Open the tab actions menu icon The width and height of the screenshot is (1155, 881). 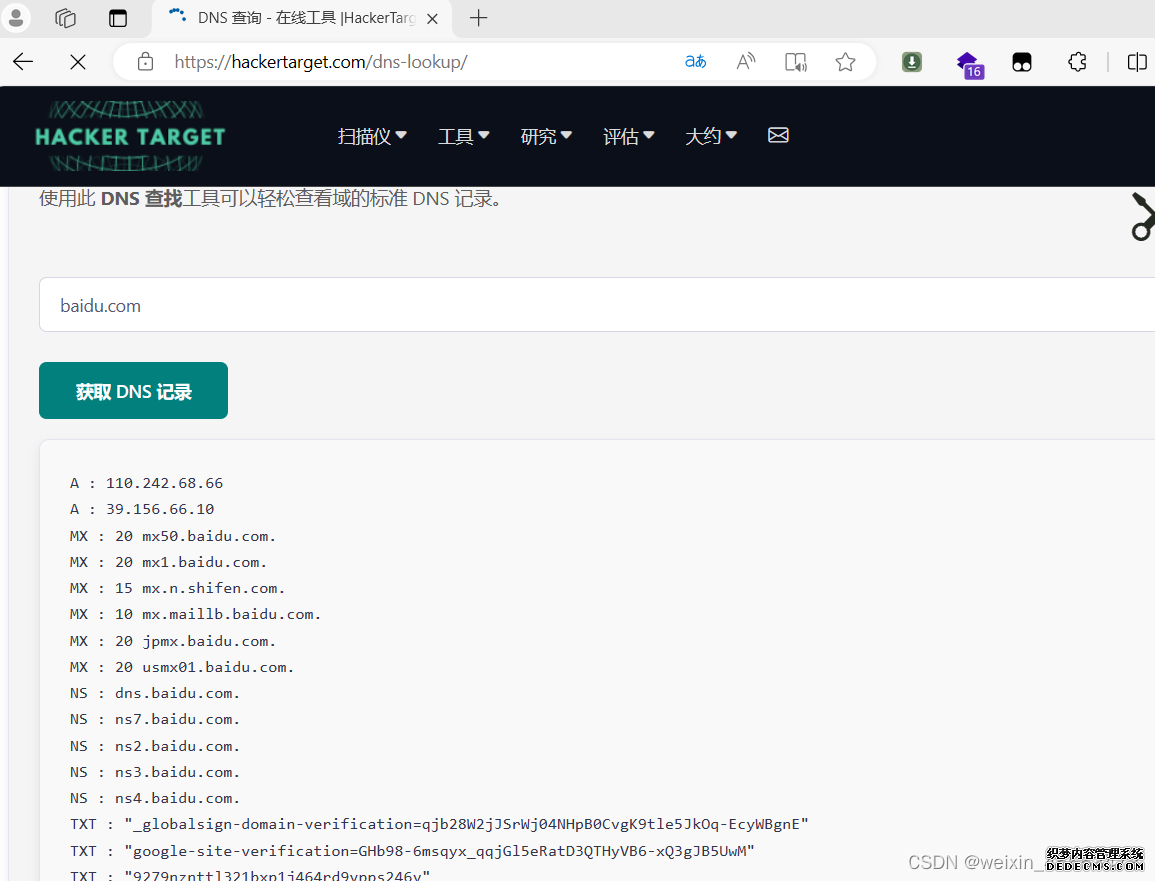(x=118, y=18)
